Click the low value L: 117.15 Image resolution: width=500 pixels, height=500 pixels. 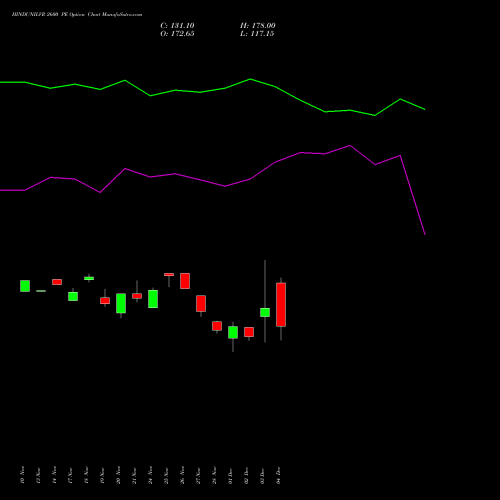coord(257,34)
